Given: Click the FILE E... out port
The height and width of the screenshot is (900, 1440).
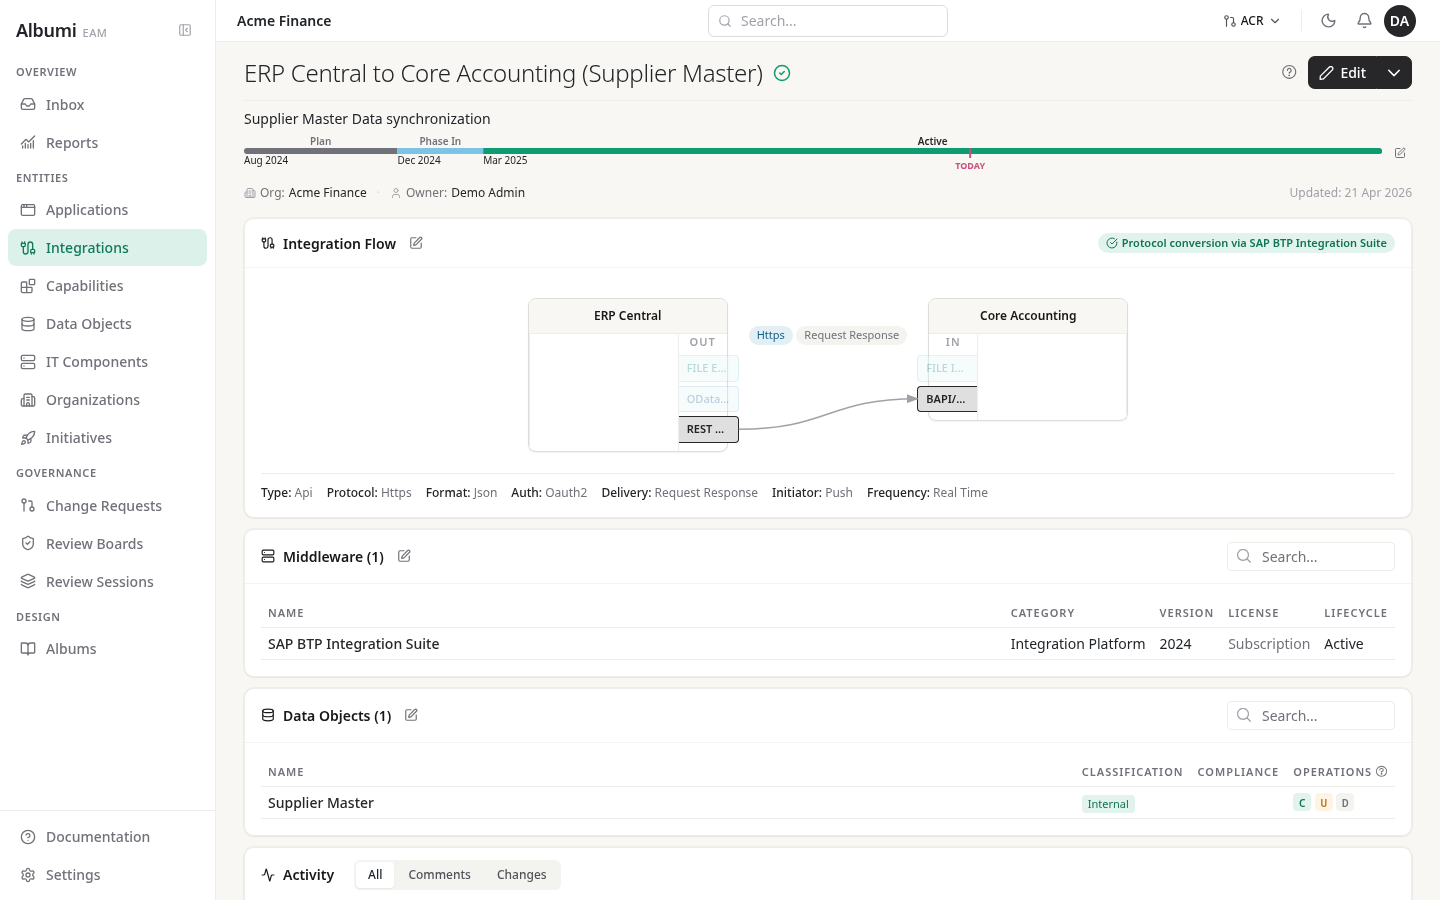Looking at the screenshot, I should point(708,368).
